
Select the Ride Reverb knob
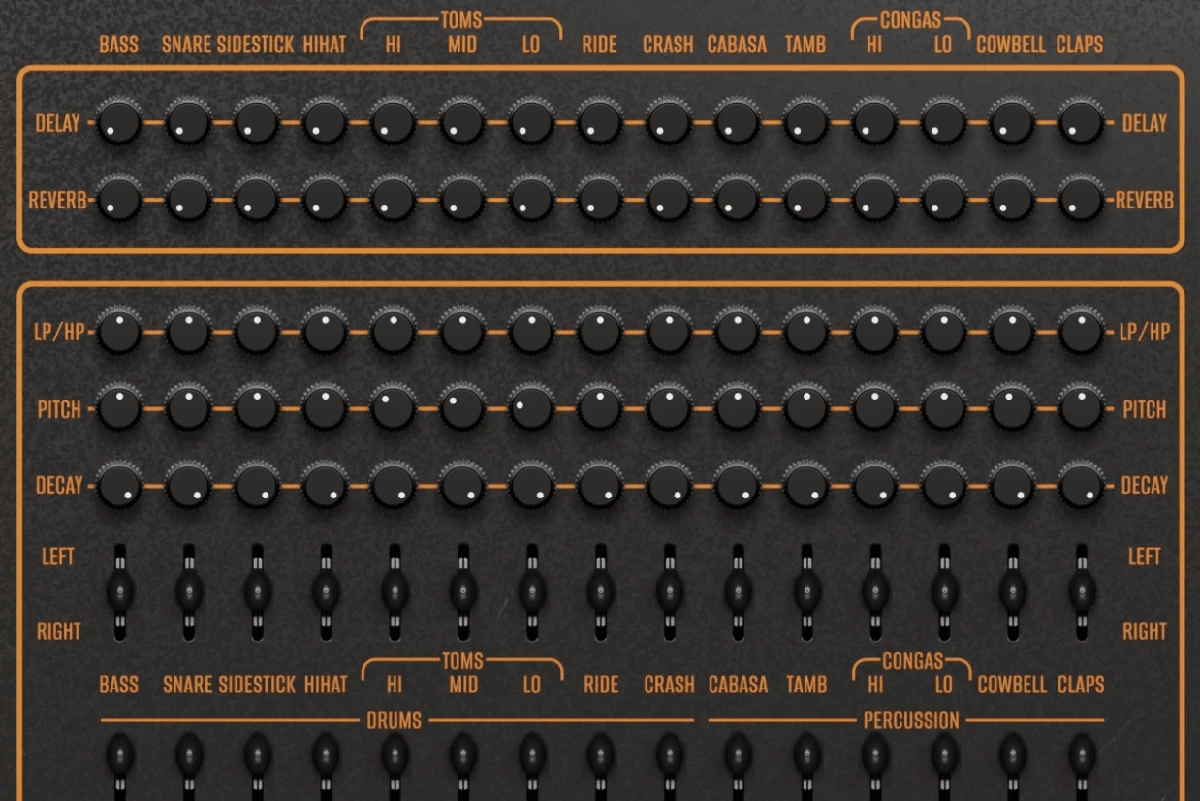[600, 200]
